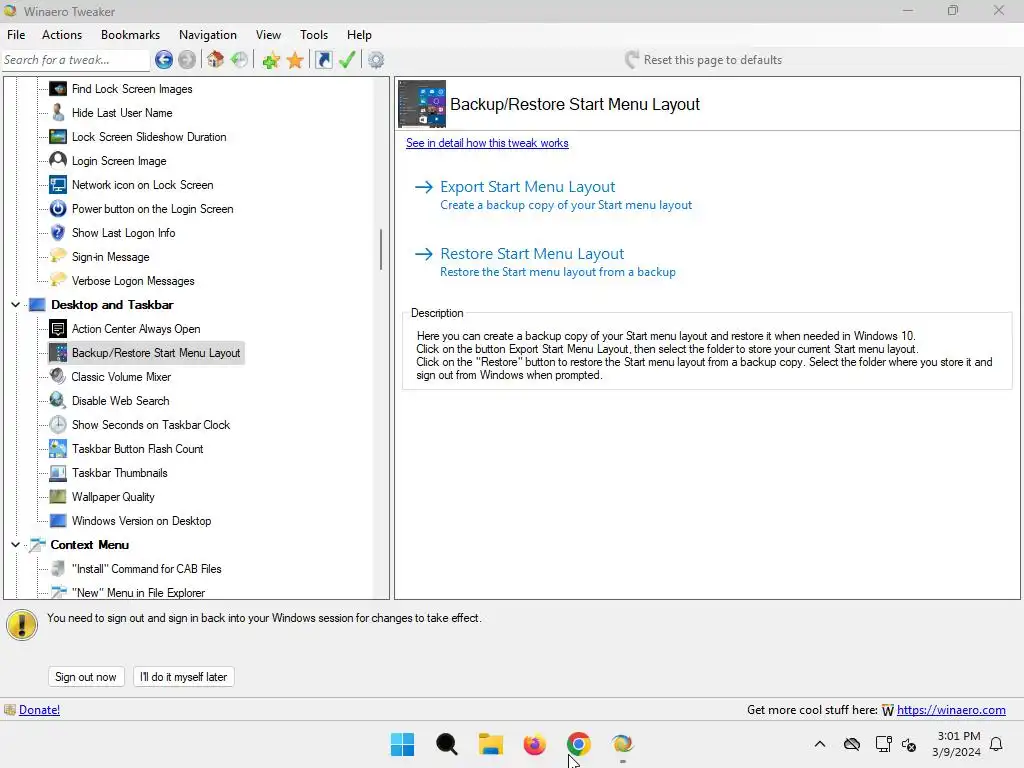Click the Login Screen Image icon
1024x768 pixels.
(58, 161)
